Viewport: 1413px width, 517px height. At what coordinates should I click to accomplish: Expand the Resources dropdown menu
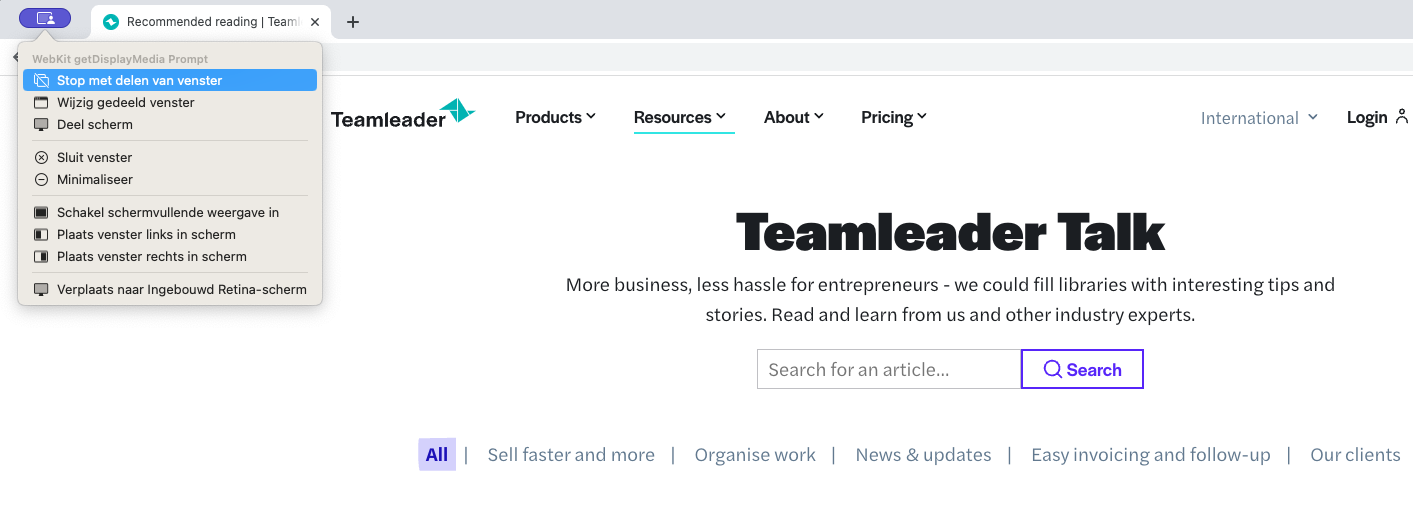pos(680,117)
